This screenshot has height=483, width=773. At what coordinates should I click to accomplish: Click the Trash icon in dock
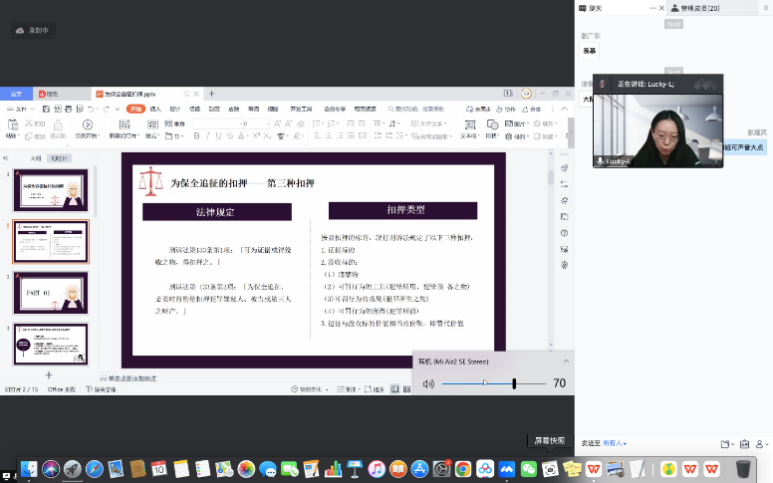743,468
